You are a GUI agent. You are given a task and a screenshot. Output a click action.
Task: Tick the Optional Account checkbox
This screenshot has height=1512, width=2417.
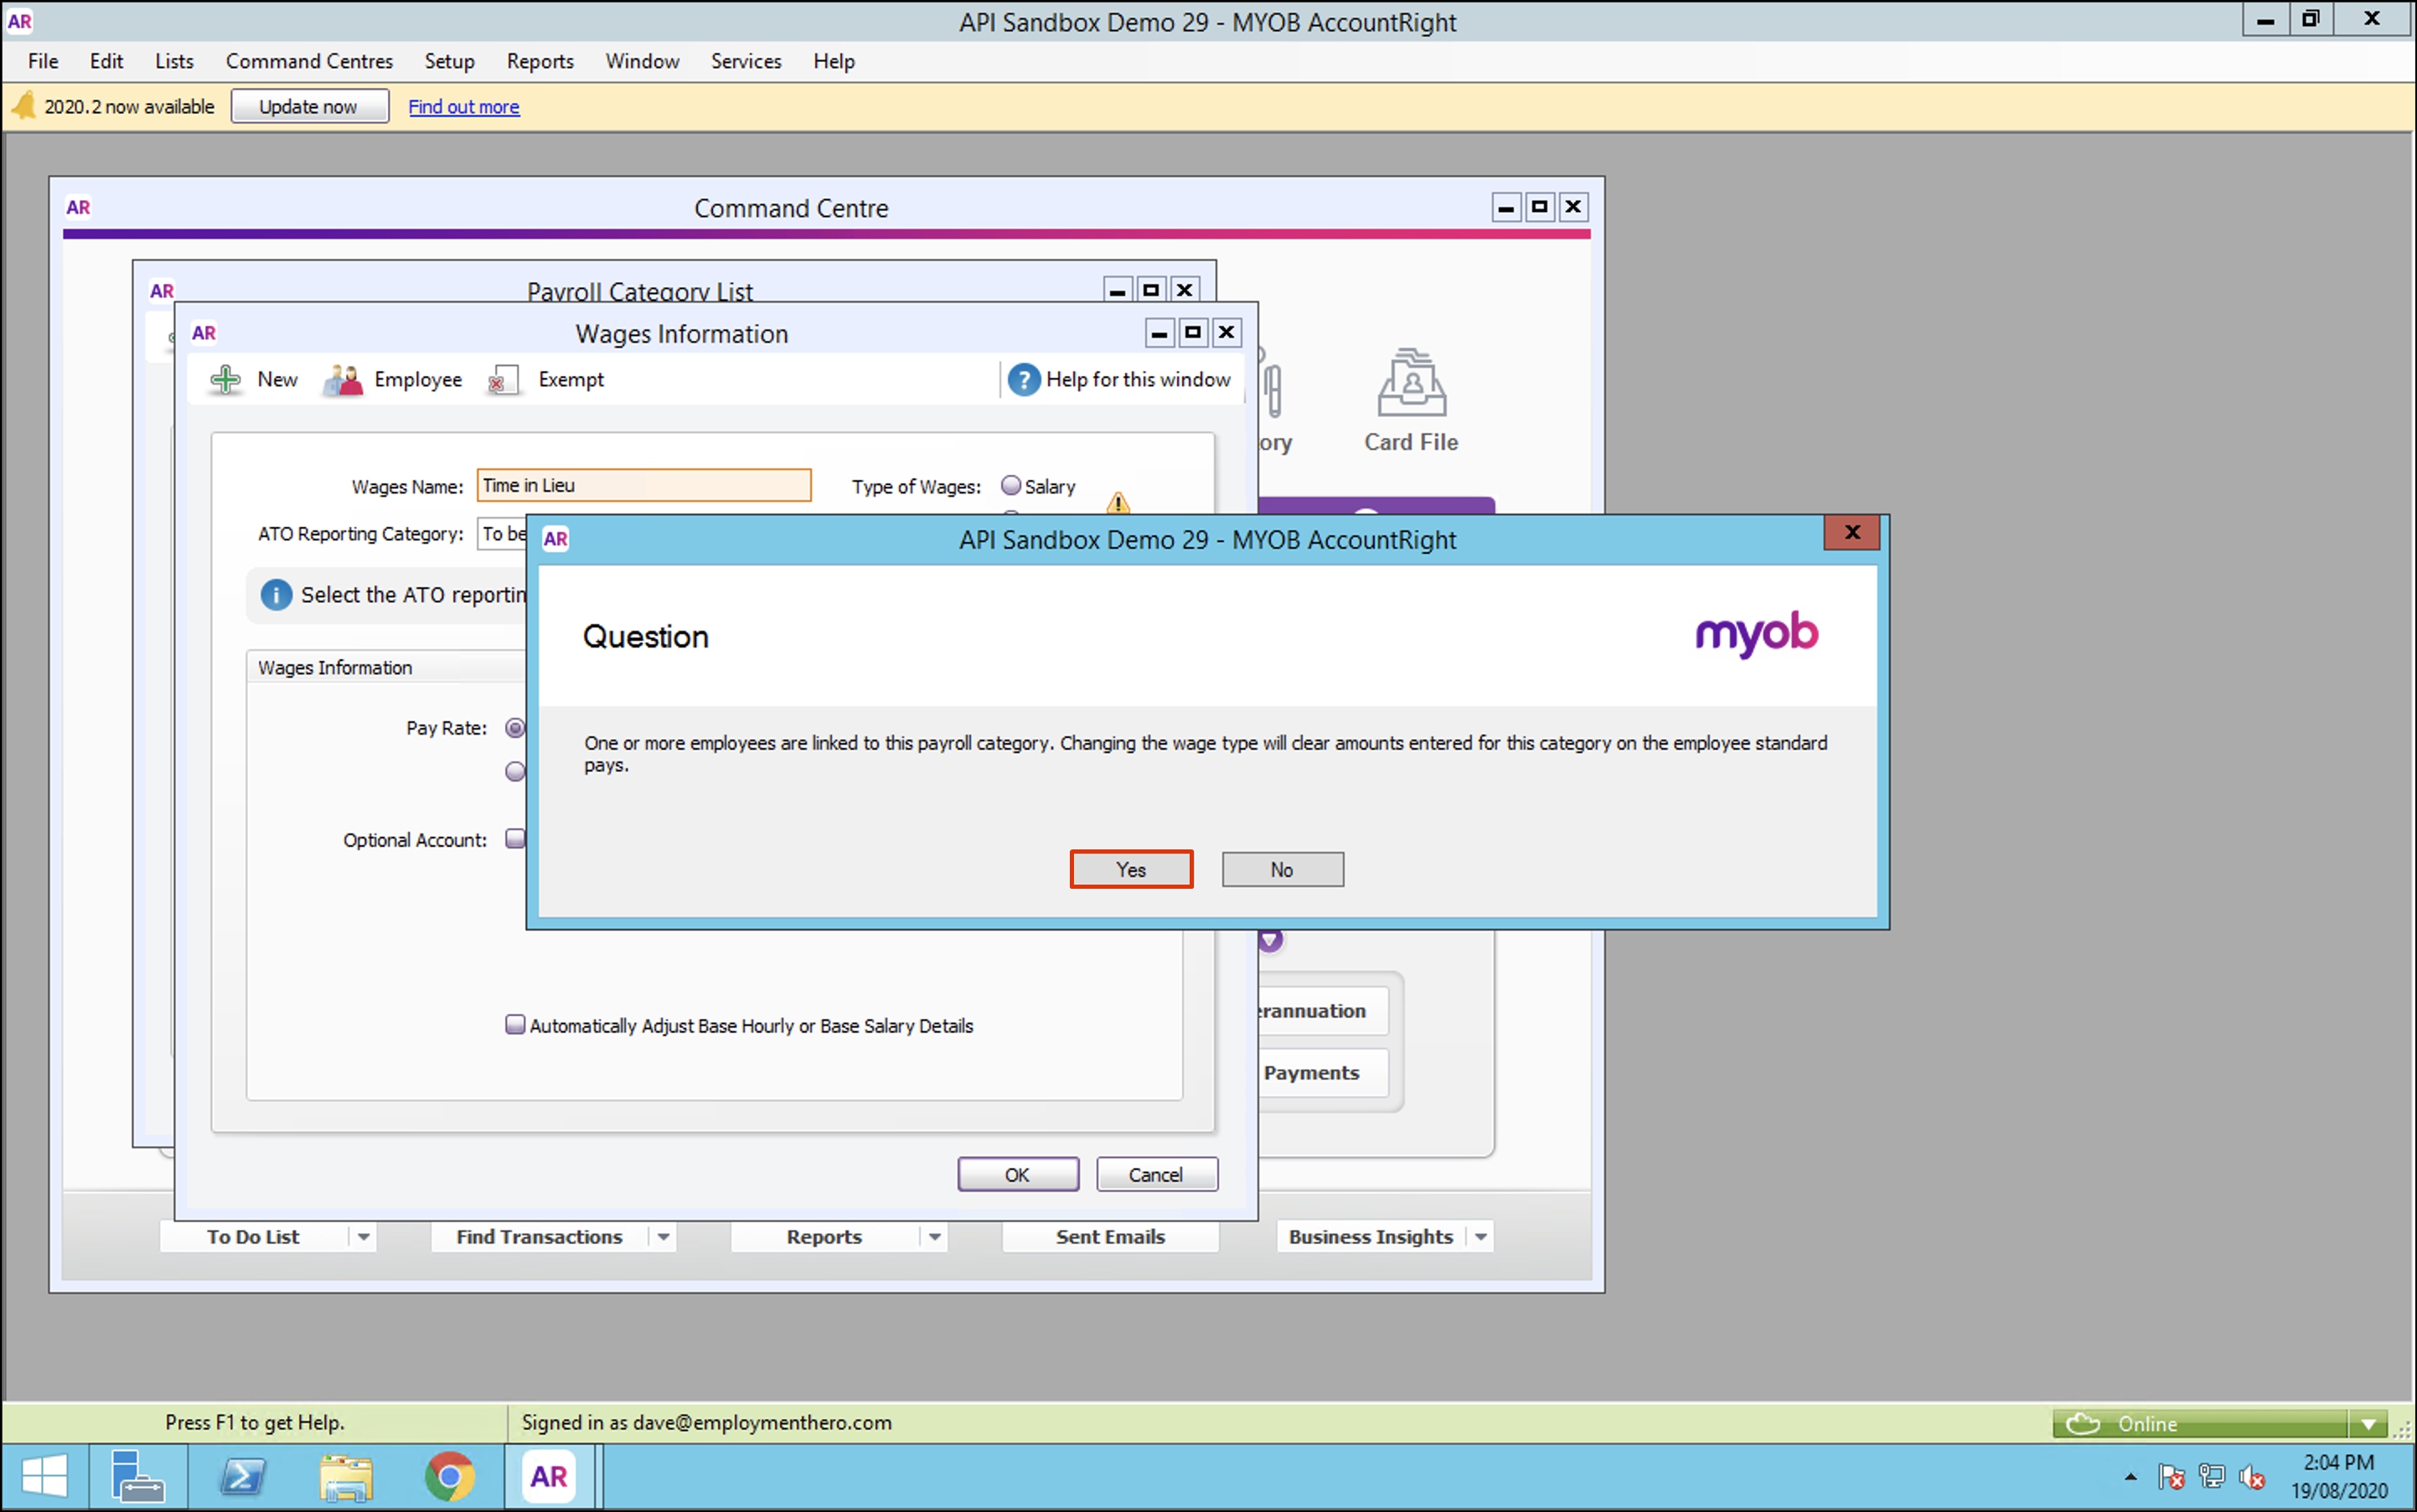[515, 839]
